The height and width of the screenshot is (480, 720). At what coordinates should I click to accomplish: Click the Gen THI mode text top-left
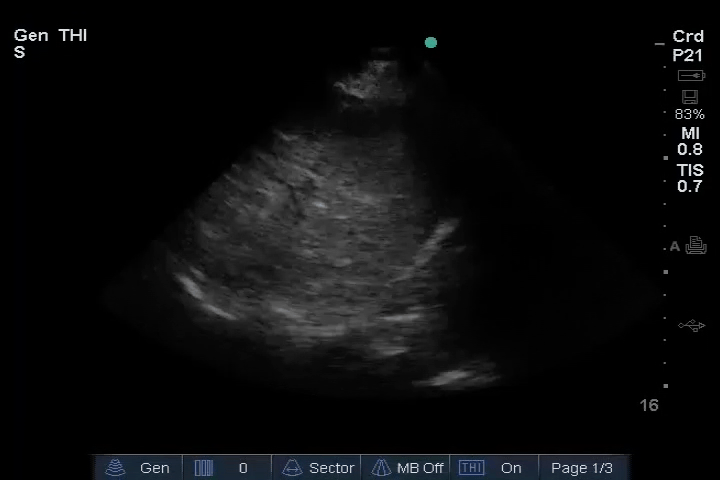pyautogui.click(x=50, y=36)
